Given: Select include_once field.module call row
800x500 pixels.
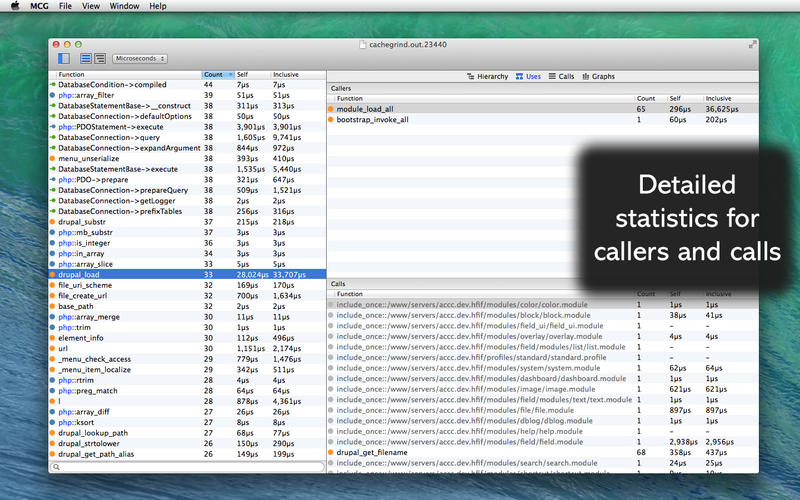Looking at the screenshot, I should (x=543, y=442).
